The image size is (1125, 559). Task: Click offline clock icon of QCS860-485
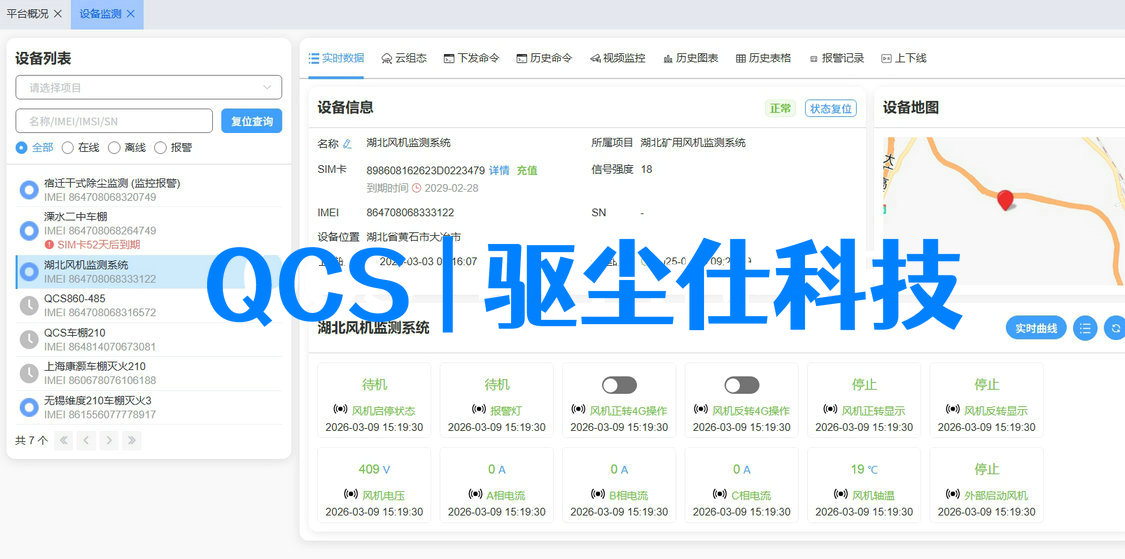(29, 306)
